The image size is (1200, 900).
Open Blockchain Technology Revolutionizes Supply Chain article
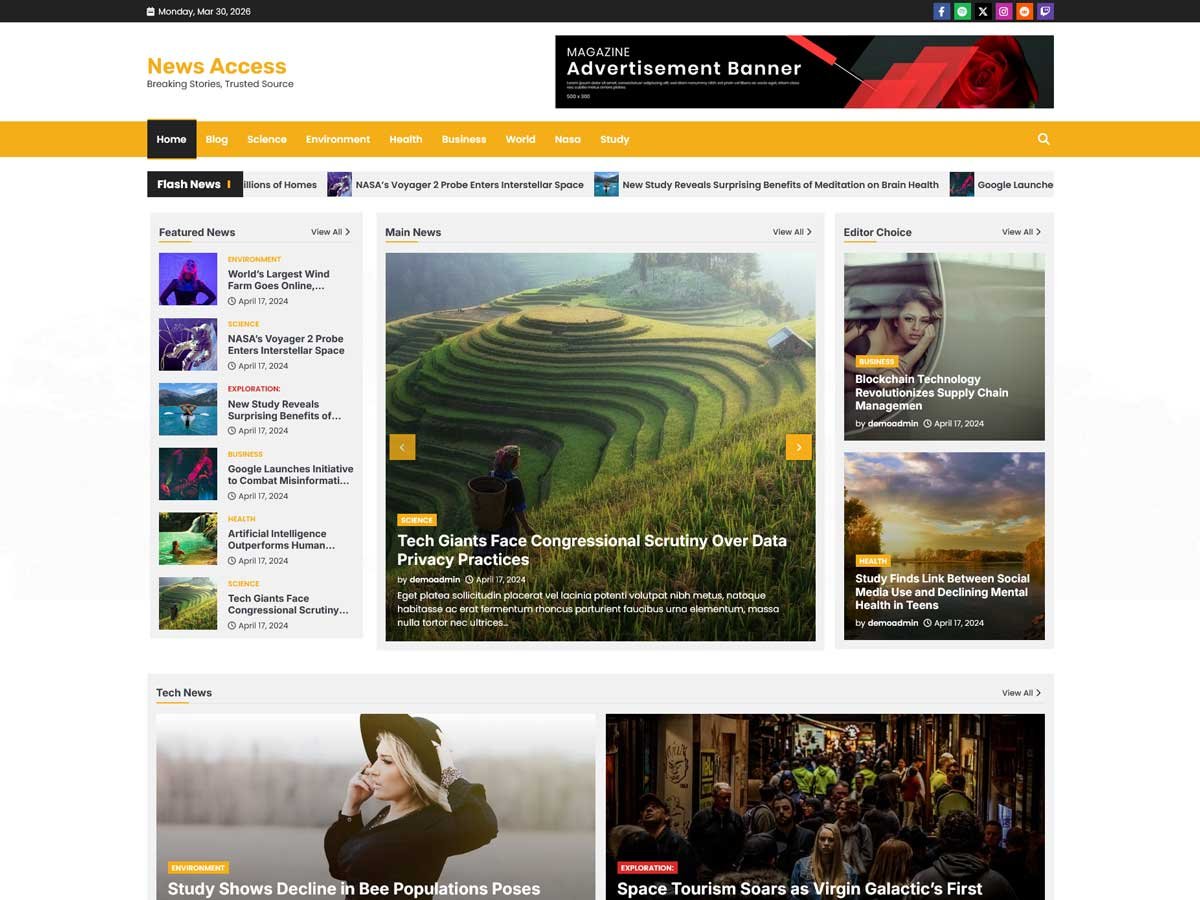[931, 392]
